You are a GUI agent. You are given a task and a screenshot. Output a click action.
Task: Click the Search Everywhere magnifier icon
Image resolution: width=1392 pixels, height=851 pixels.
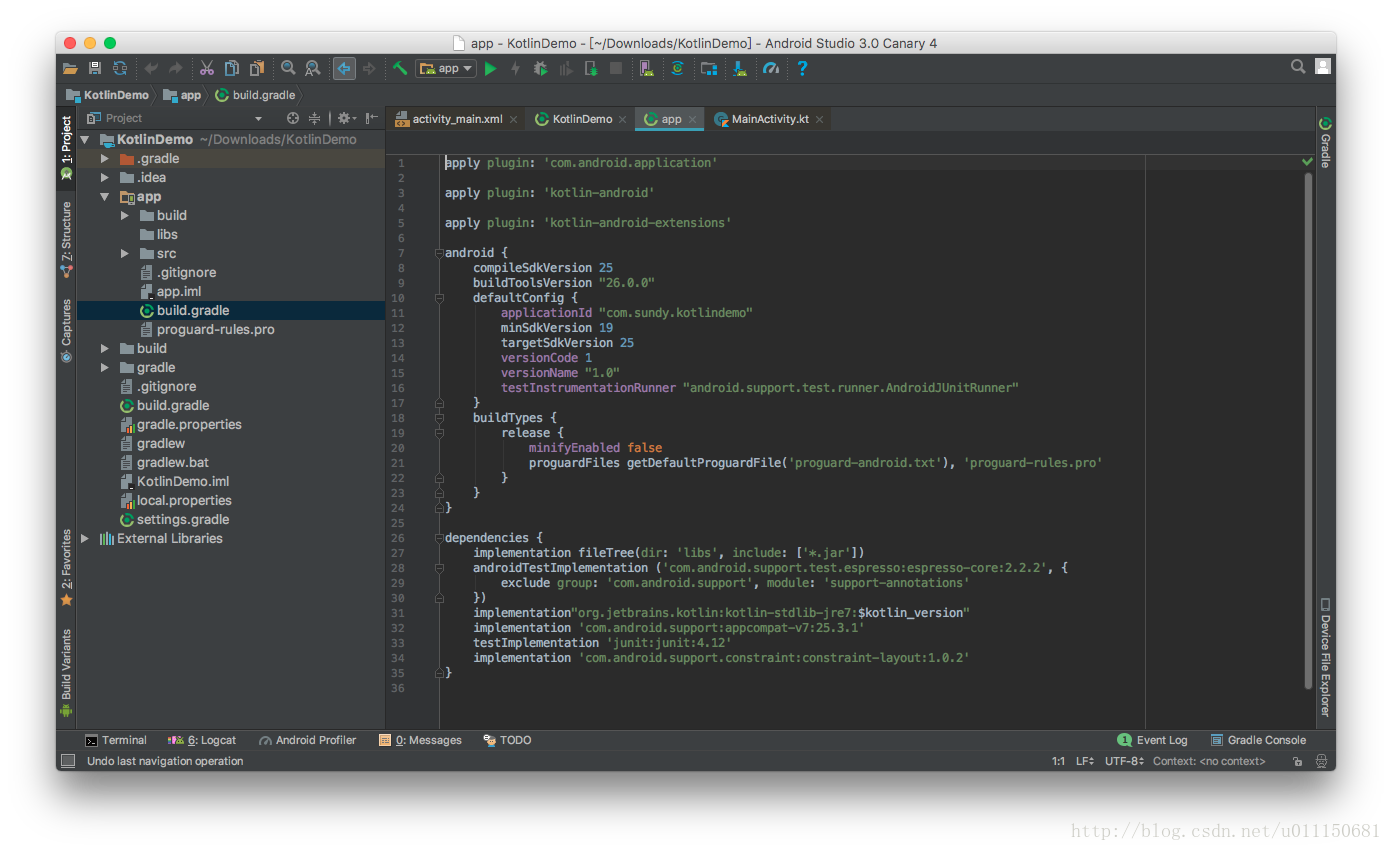(x=1298, y=67)
